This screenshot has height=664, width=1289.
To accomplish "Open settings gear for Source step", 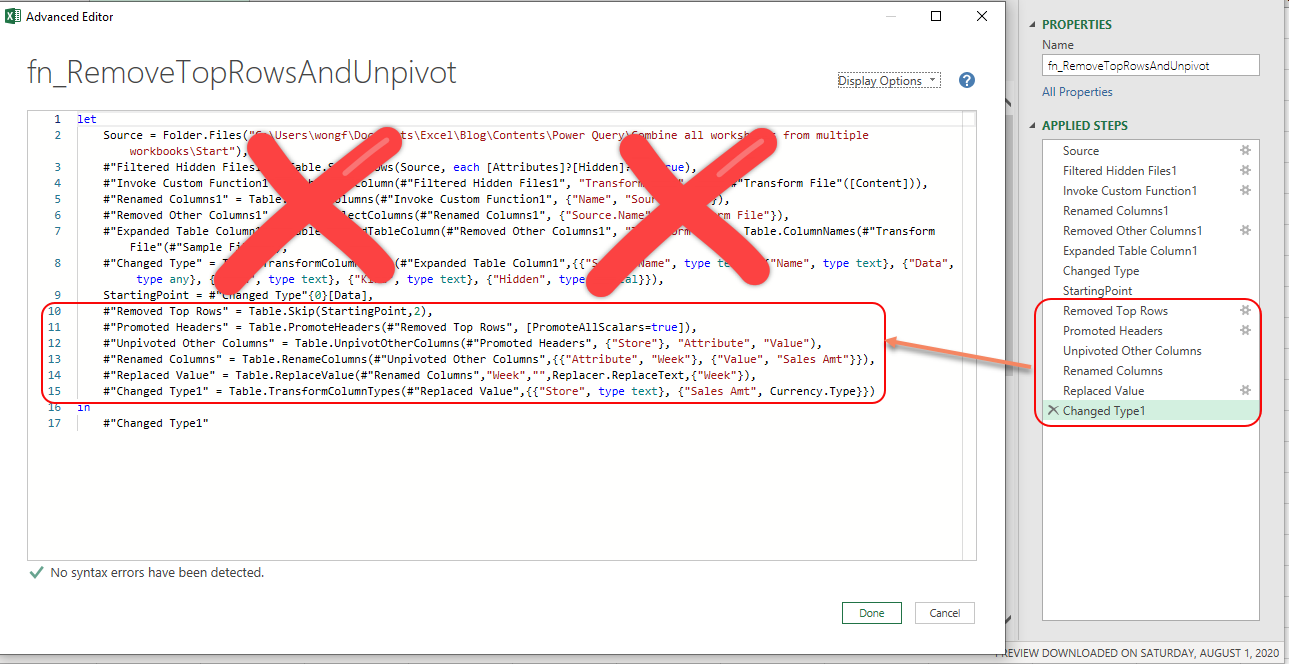I will [x=1245, y=150].
